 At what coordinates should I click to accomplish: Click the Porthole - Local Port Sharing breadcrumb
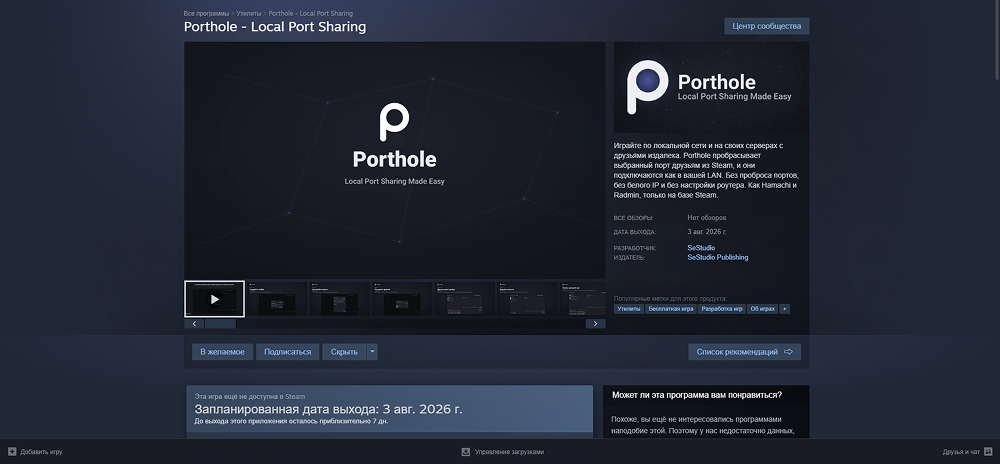[x=311, y=13]
